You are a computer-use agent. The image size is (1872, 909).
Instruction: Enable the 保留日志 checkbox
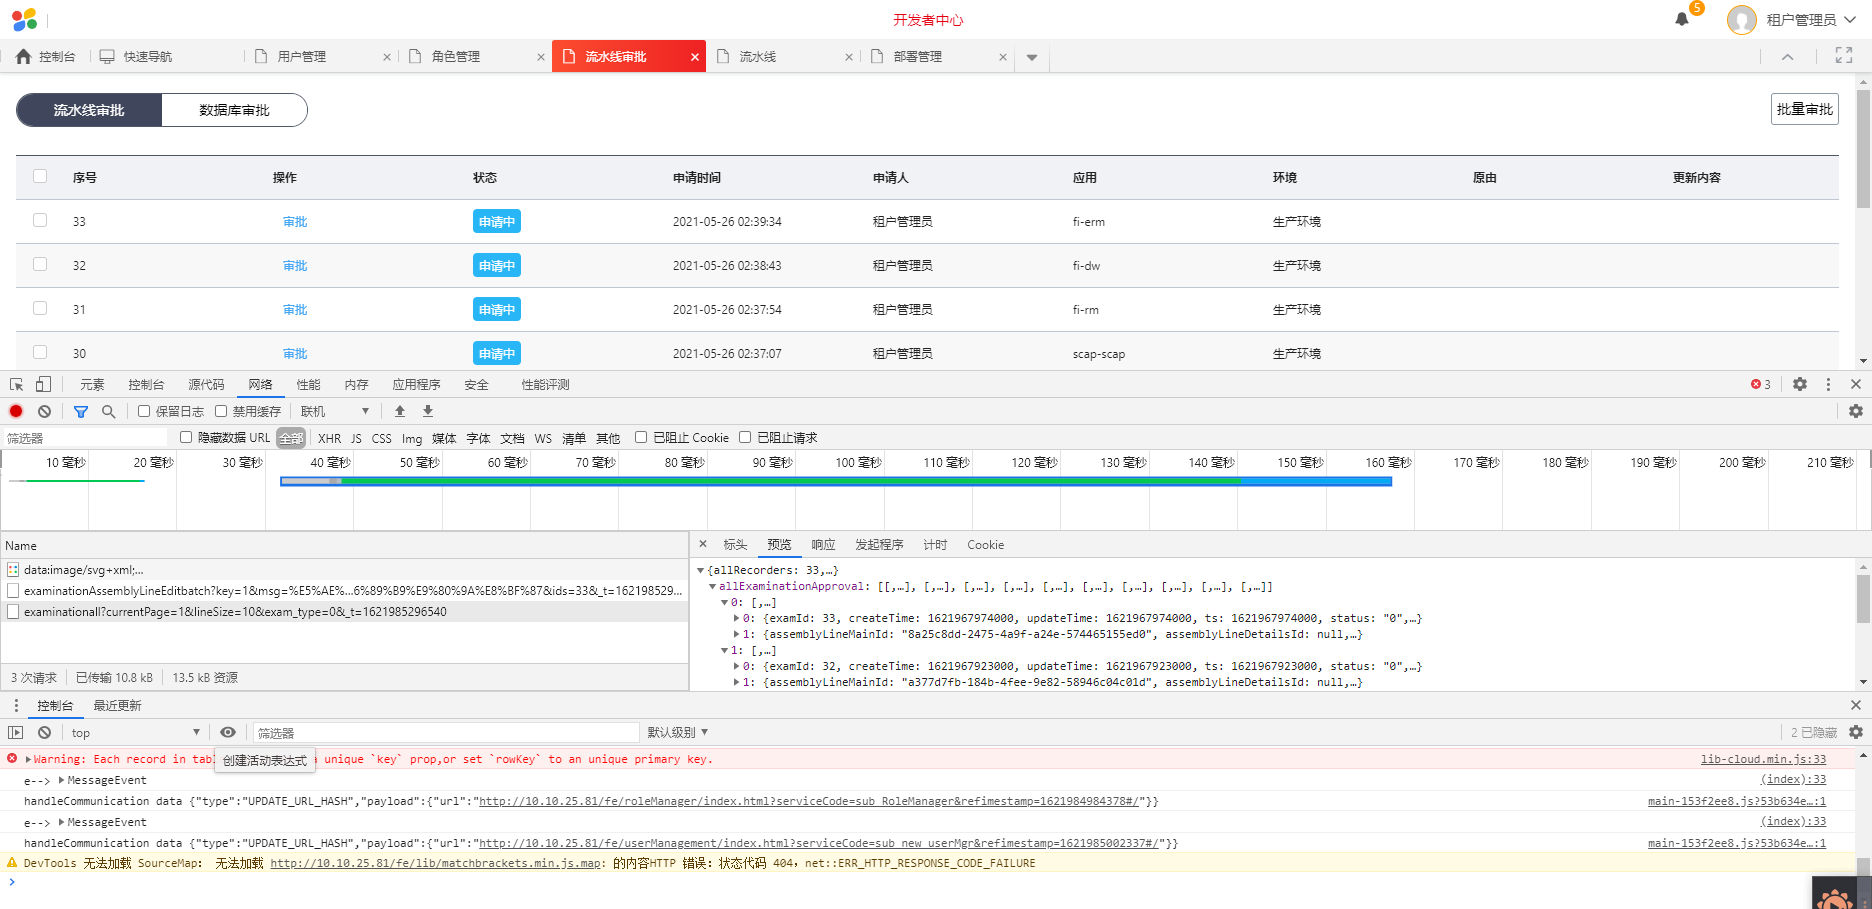pyautogui.click(x=144, y=411)
